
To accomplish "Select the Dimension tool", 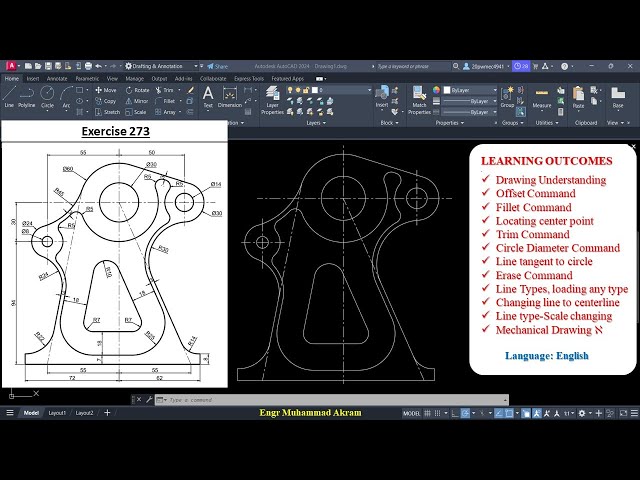I will click(x=230, y=97).
